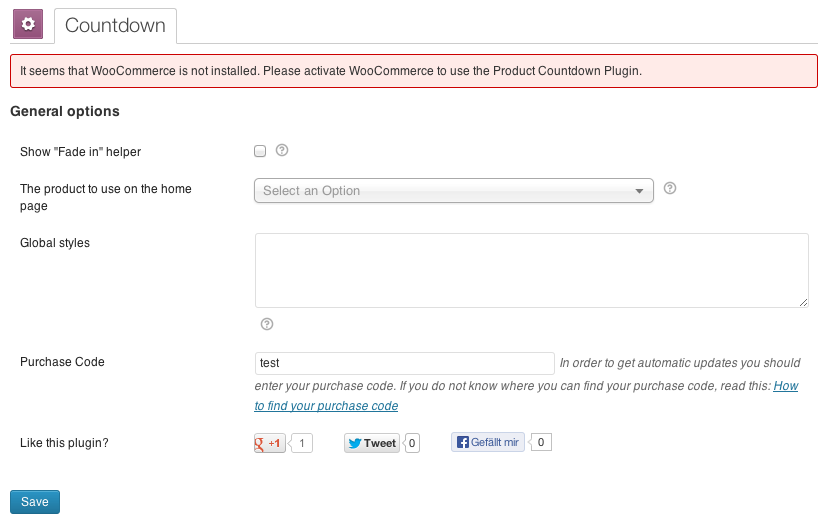This screenshot has height=525, width=828.
Task: Click help icon below Global styles textarea
Action: click(x=267, y=324)
